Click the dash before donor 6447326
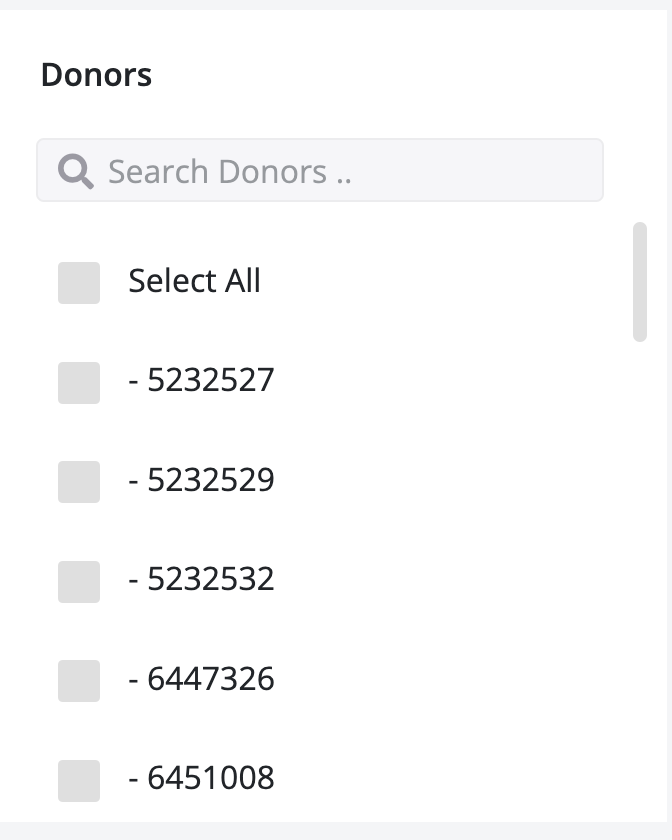The width and height of the screenshot is (672, 840). point(133,681)
